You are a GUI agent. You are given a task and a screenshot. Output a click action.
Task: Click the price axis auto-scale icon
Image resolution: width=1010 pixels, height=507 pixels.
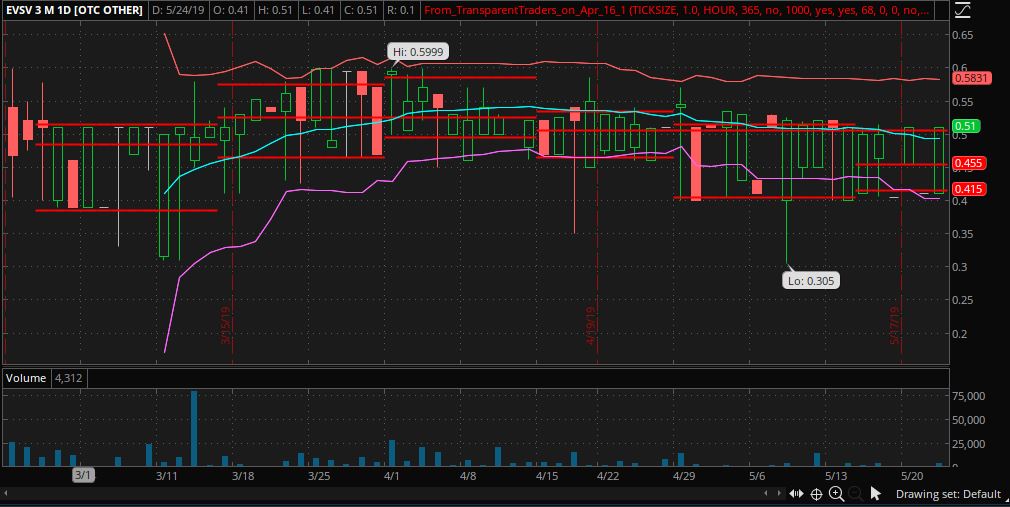coord(962,10)
